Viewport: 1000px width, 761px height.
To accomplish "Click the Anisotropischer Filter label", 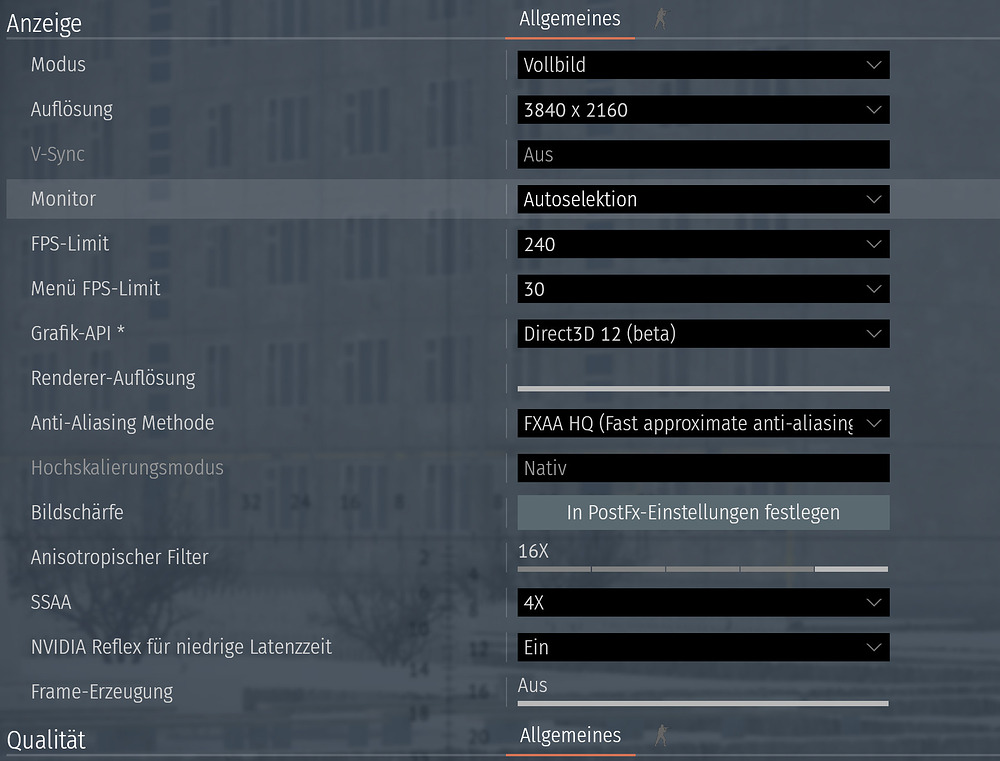I will tap(119, 558).
